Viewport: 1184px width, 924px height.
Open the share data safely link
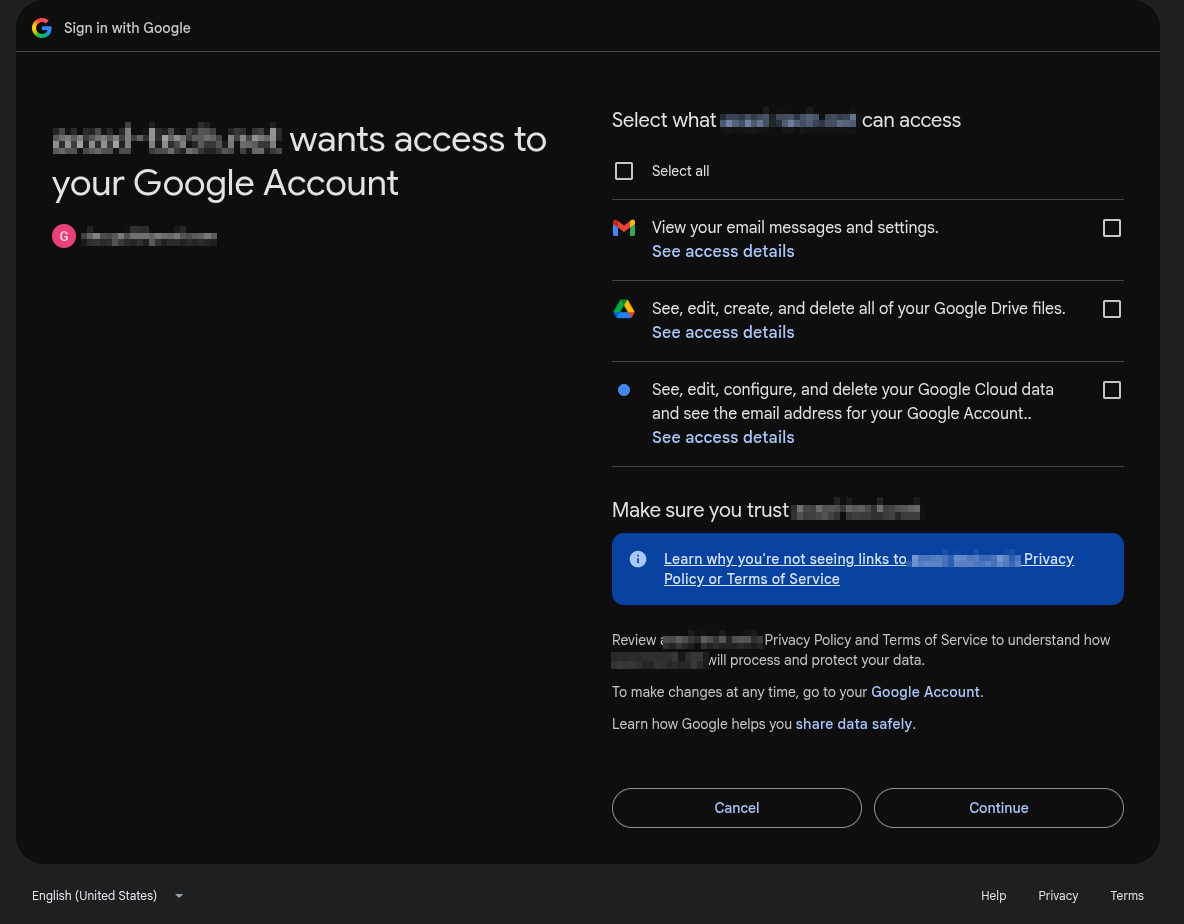click(x=853, y=724)
